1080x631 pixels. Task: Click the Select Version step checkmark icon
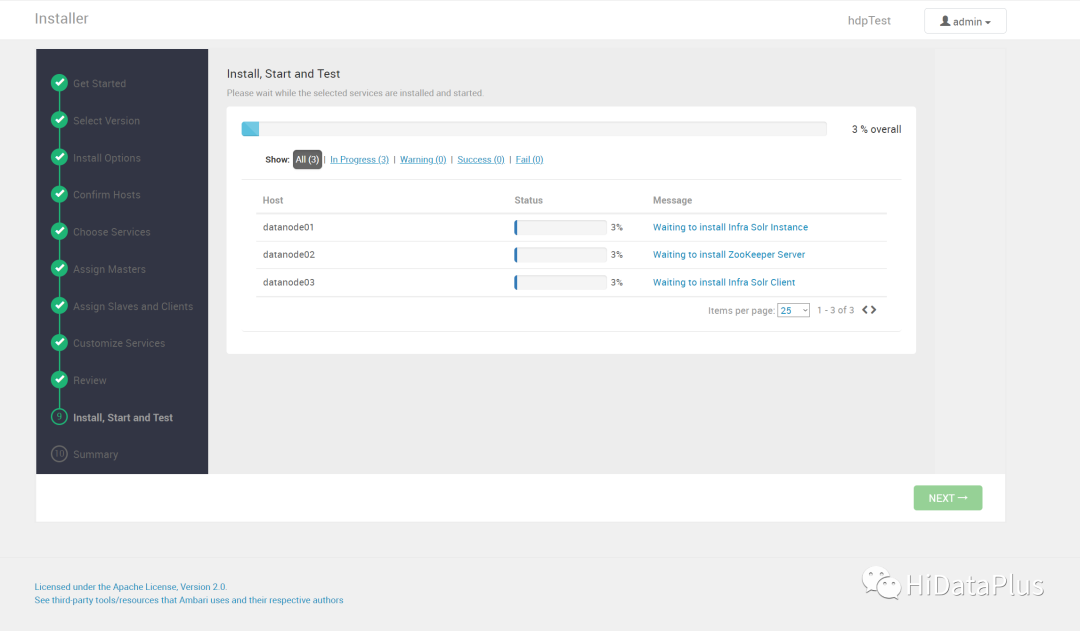[59, 120]
